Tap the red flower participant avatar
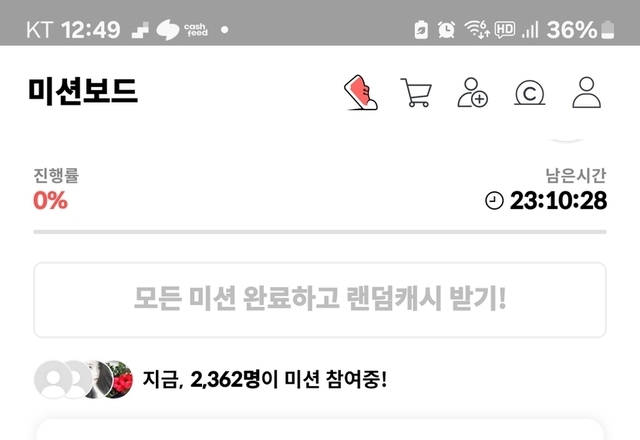 [119, 380]
